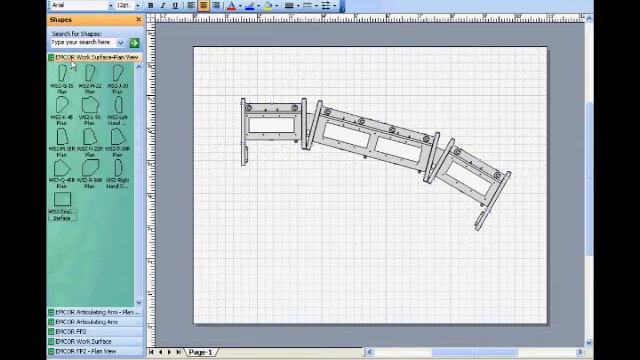
Task: Select the left console section on canvas
Action: tap(273, 124)
